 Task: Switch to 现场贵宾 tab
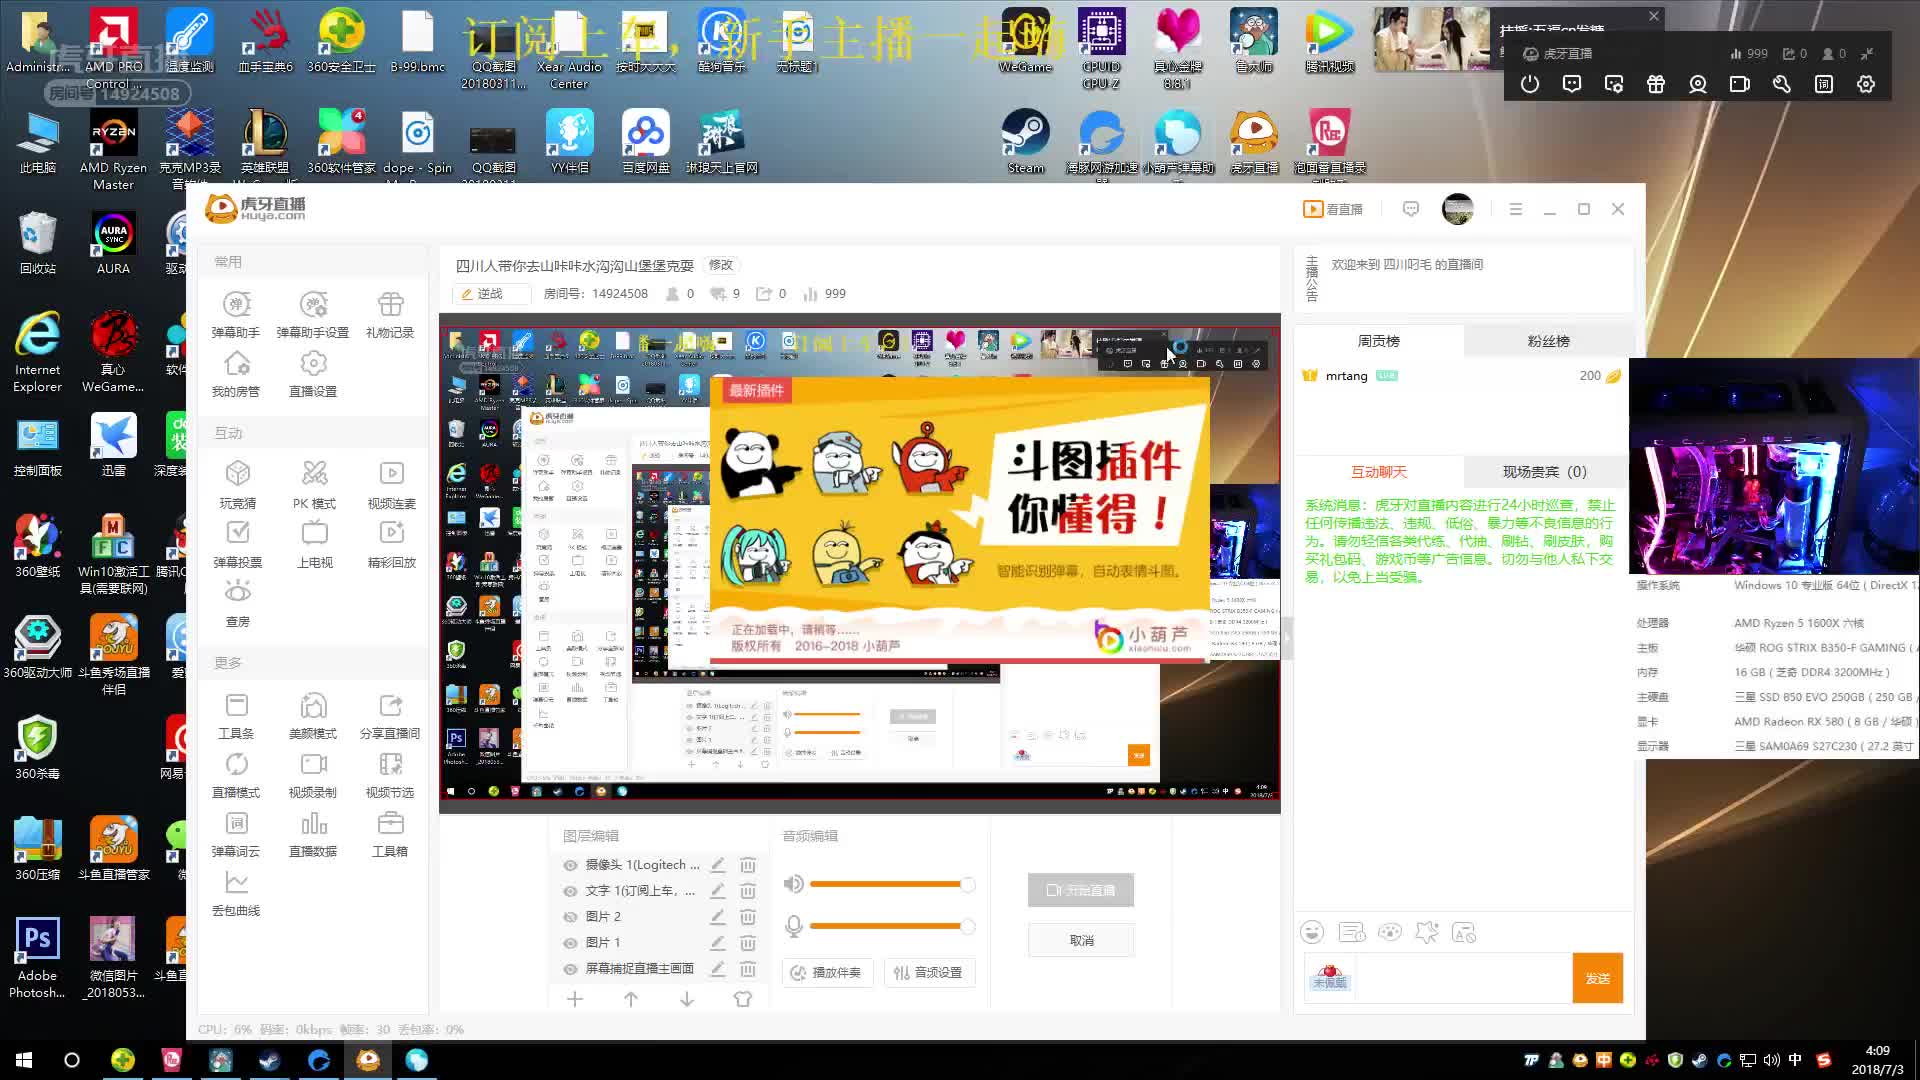pos(1548,472)
